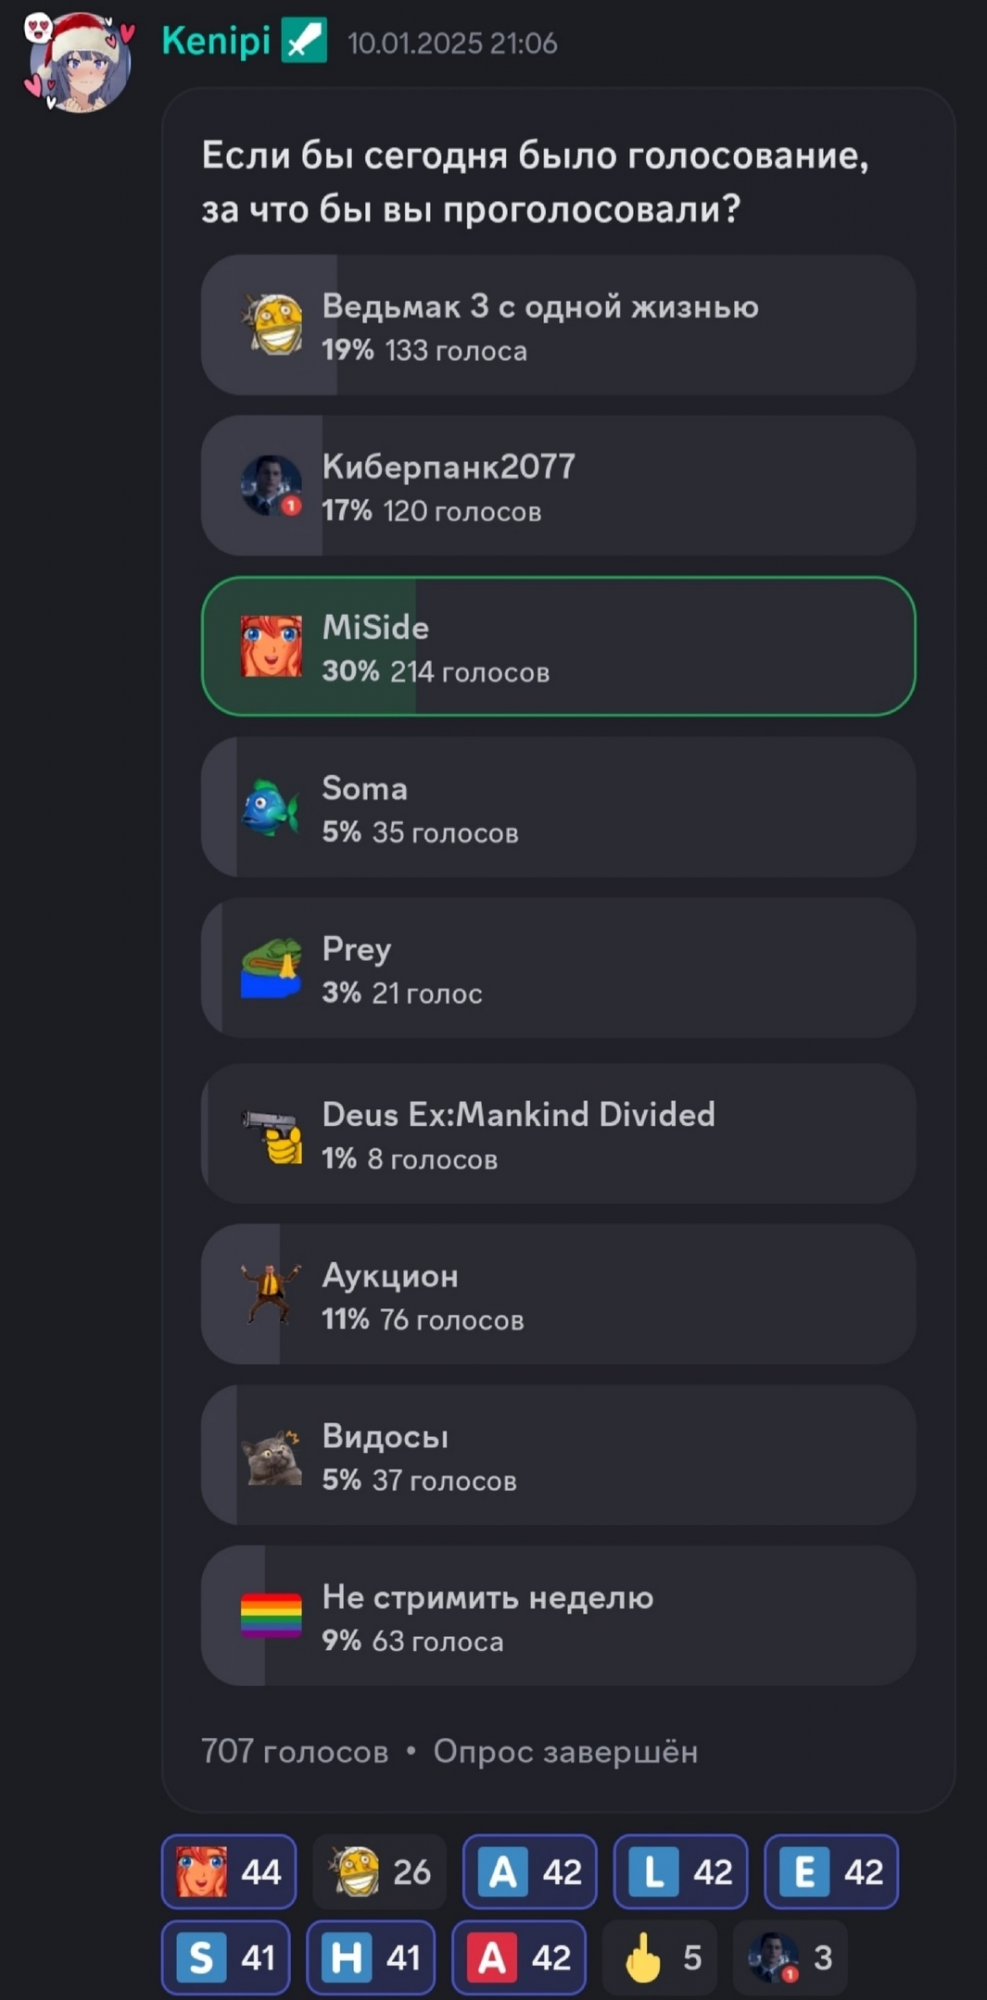Select the MiSide poll option

(x=558, y=646)
